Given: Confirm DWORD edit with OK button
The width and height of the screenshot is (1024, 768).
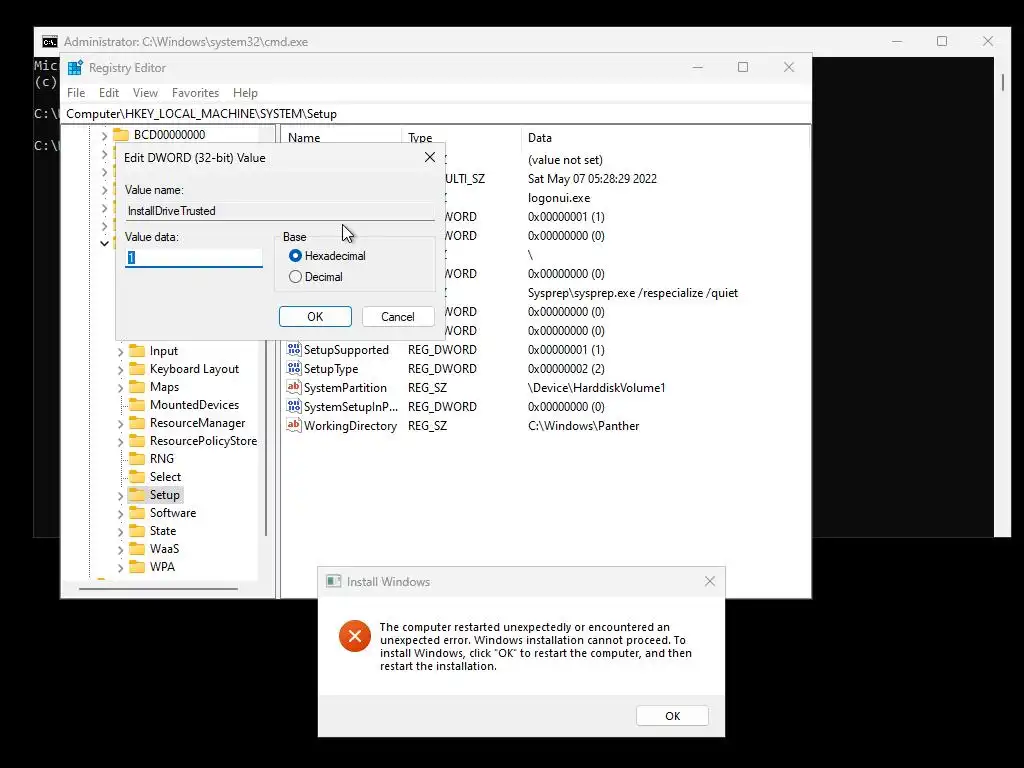Looking at the screenshot, I should tap(315, 317).
